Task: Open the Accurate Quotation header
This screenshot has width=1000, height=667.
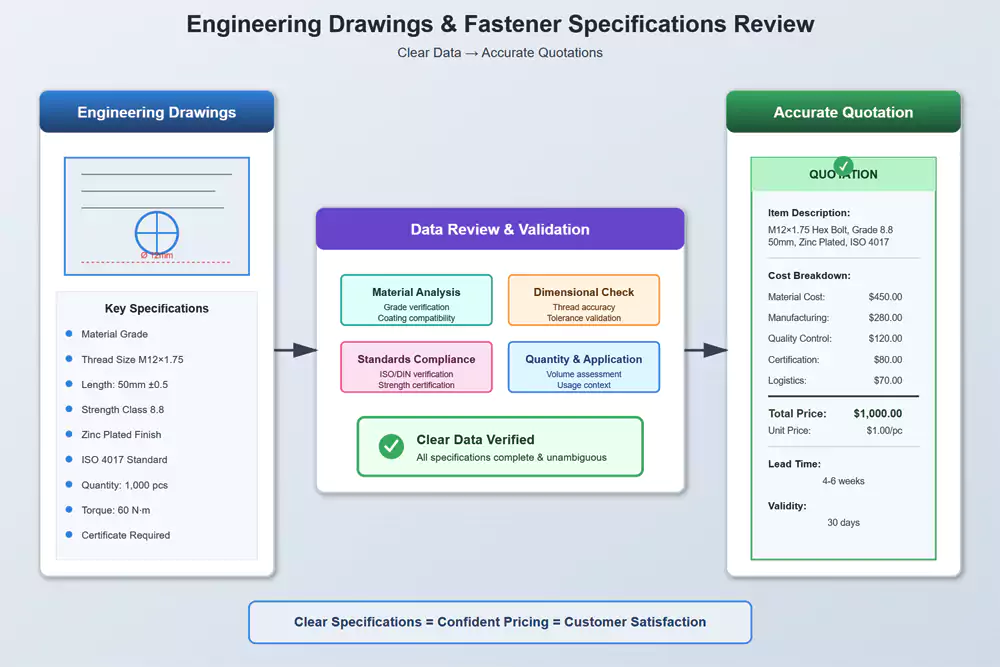Action: pos(843,112)
